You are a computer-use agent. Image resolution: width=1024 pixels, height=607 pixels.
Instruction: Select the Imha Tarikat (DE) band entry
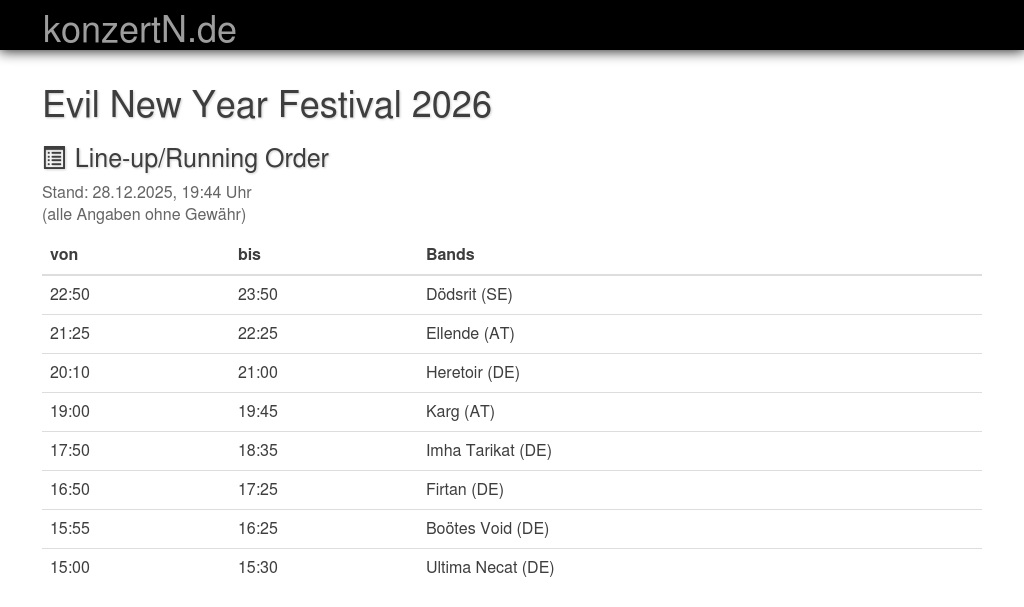(489, 450)
